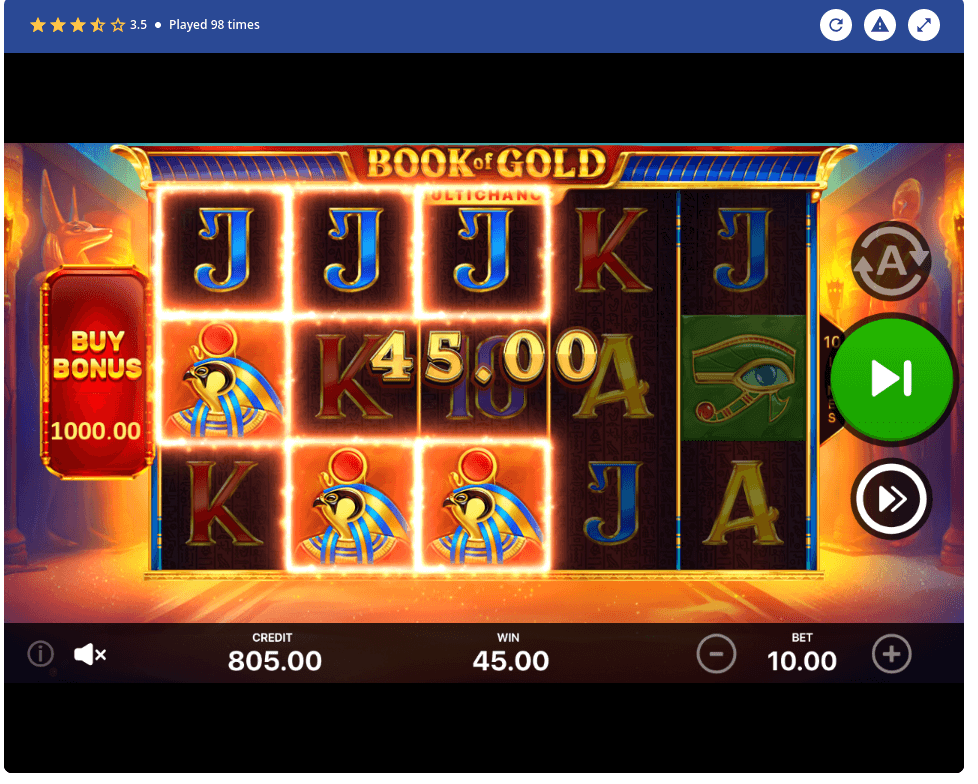Expand the paylines side tab showing 10
Viewport: 978px width, 784px height.
click(831, 380)
